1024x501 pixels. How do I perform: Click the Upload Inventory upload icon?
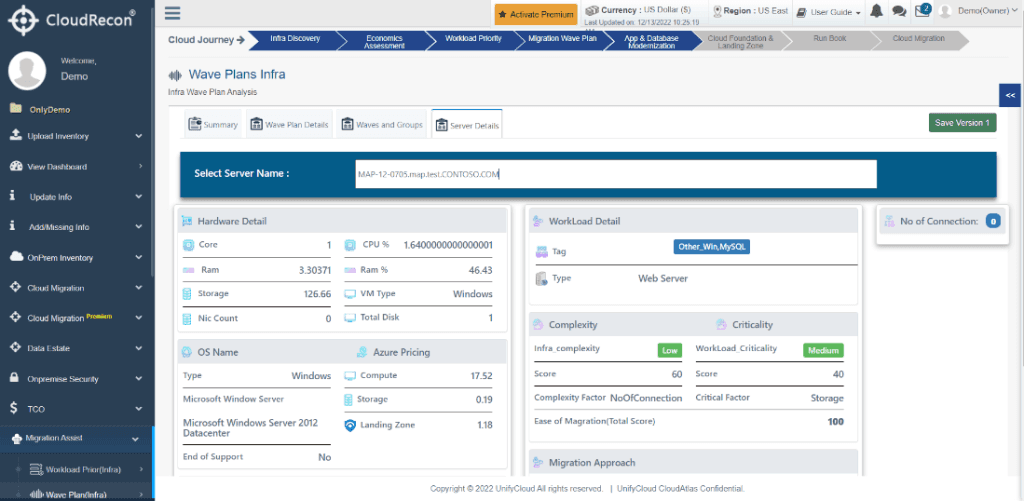(16, 136)
